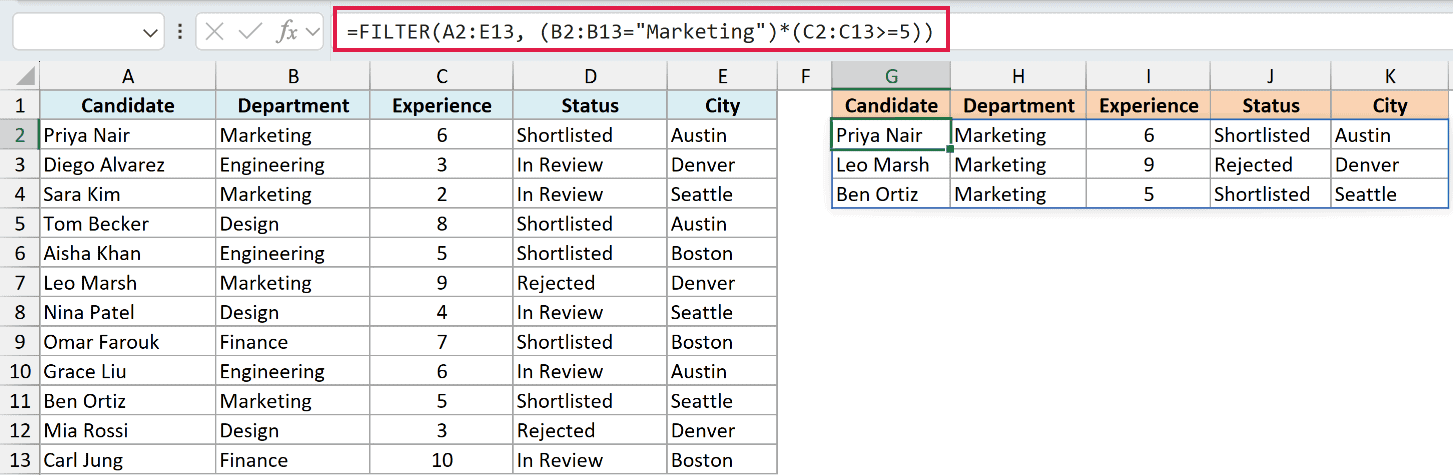Viewport: 1453px width, 475px height.
Task: Select cell Aisha Khan
Action: coord(127,253)
